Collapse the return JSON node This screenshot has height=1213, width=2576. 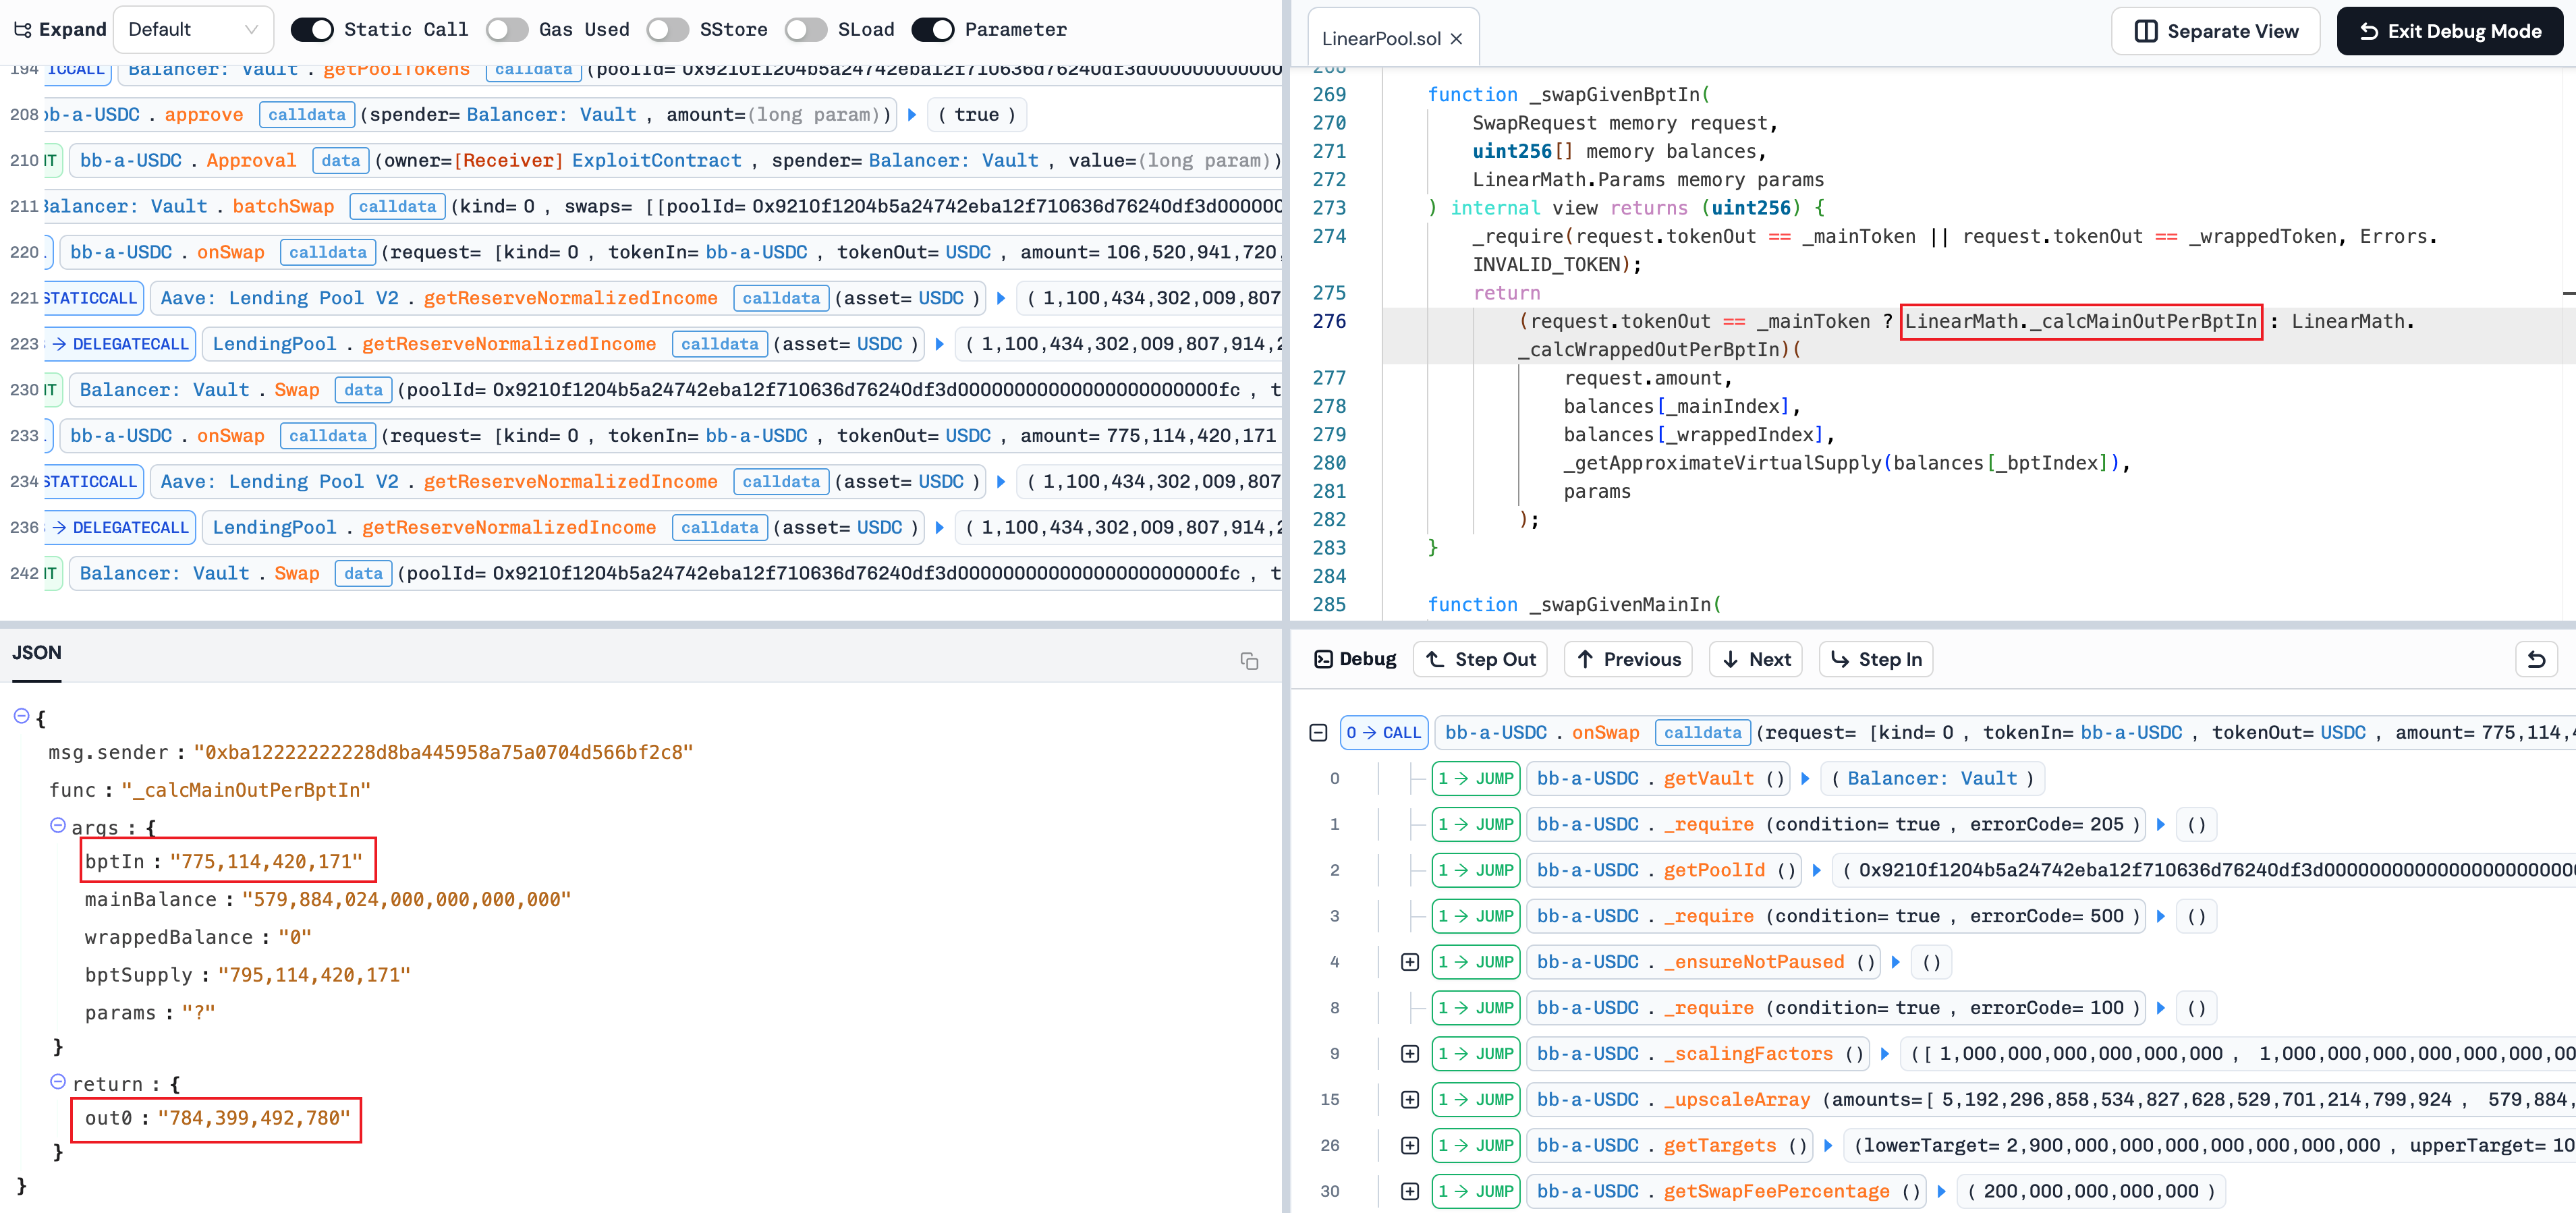58,1082
